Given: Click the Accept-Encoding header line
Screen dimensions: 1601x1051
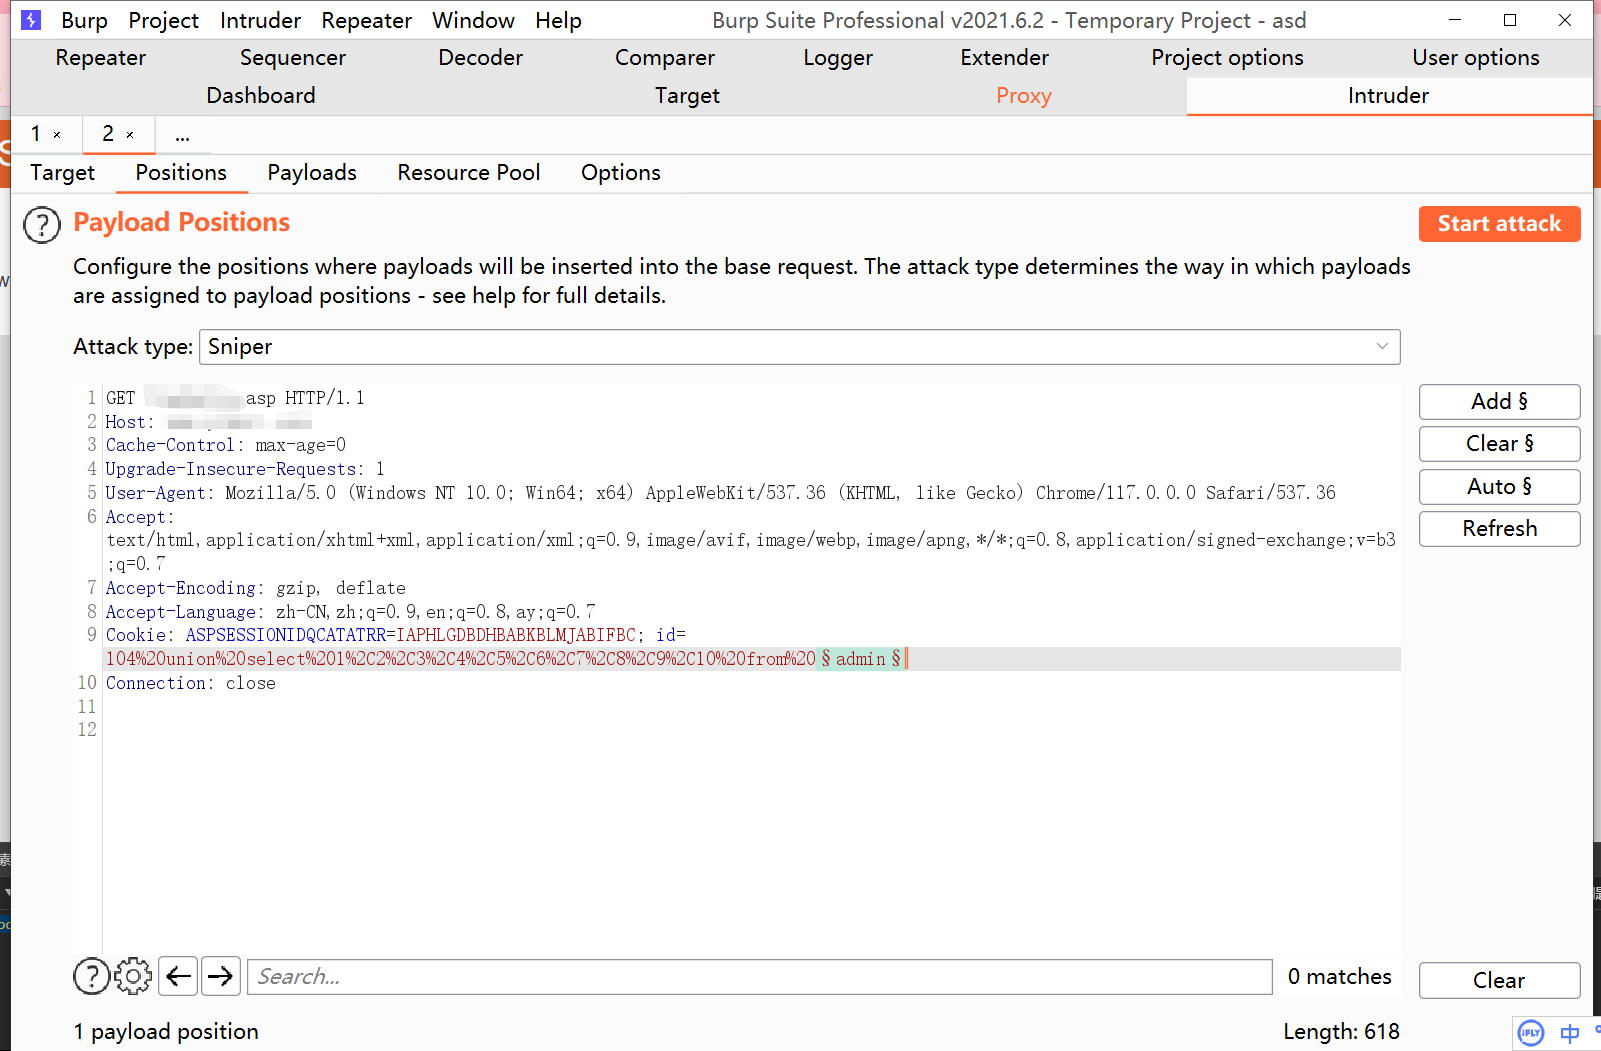Looking at the screenshot, I should coord(255,588).
